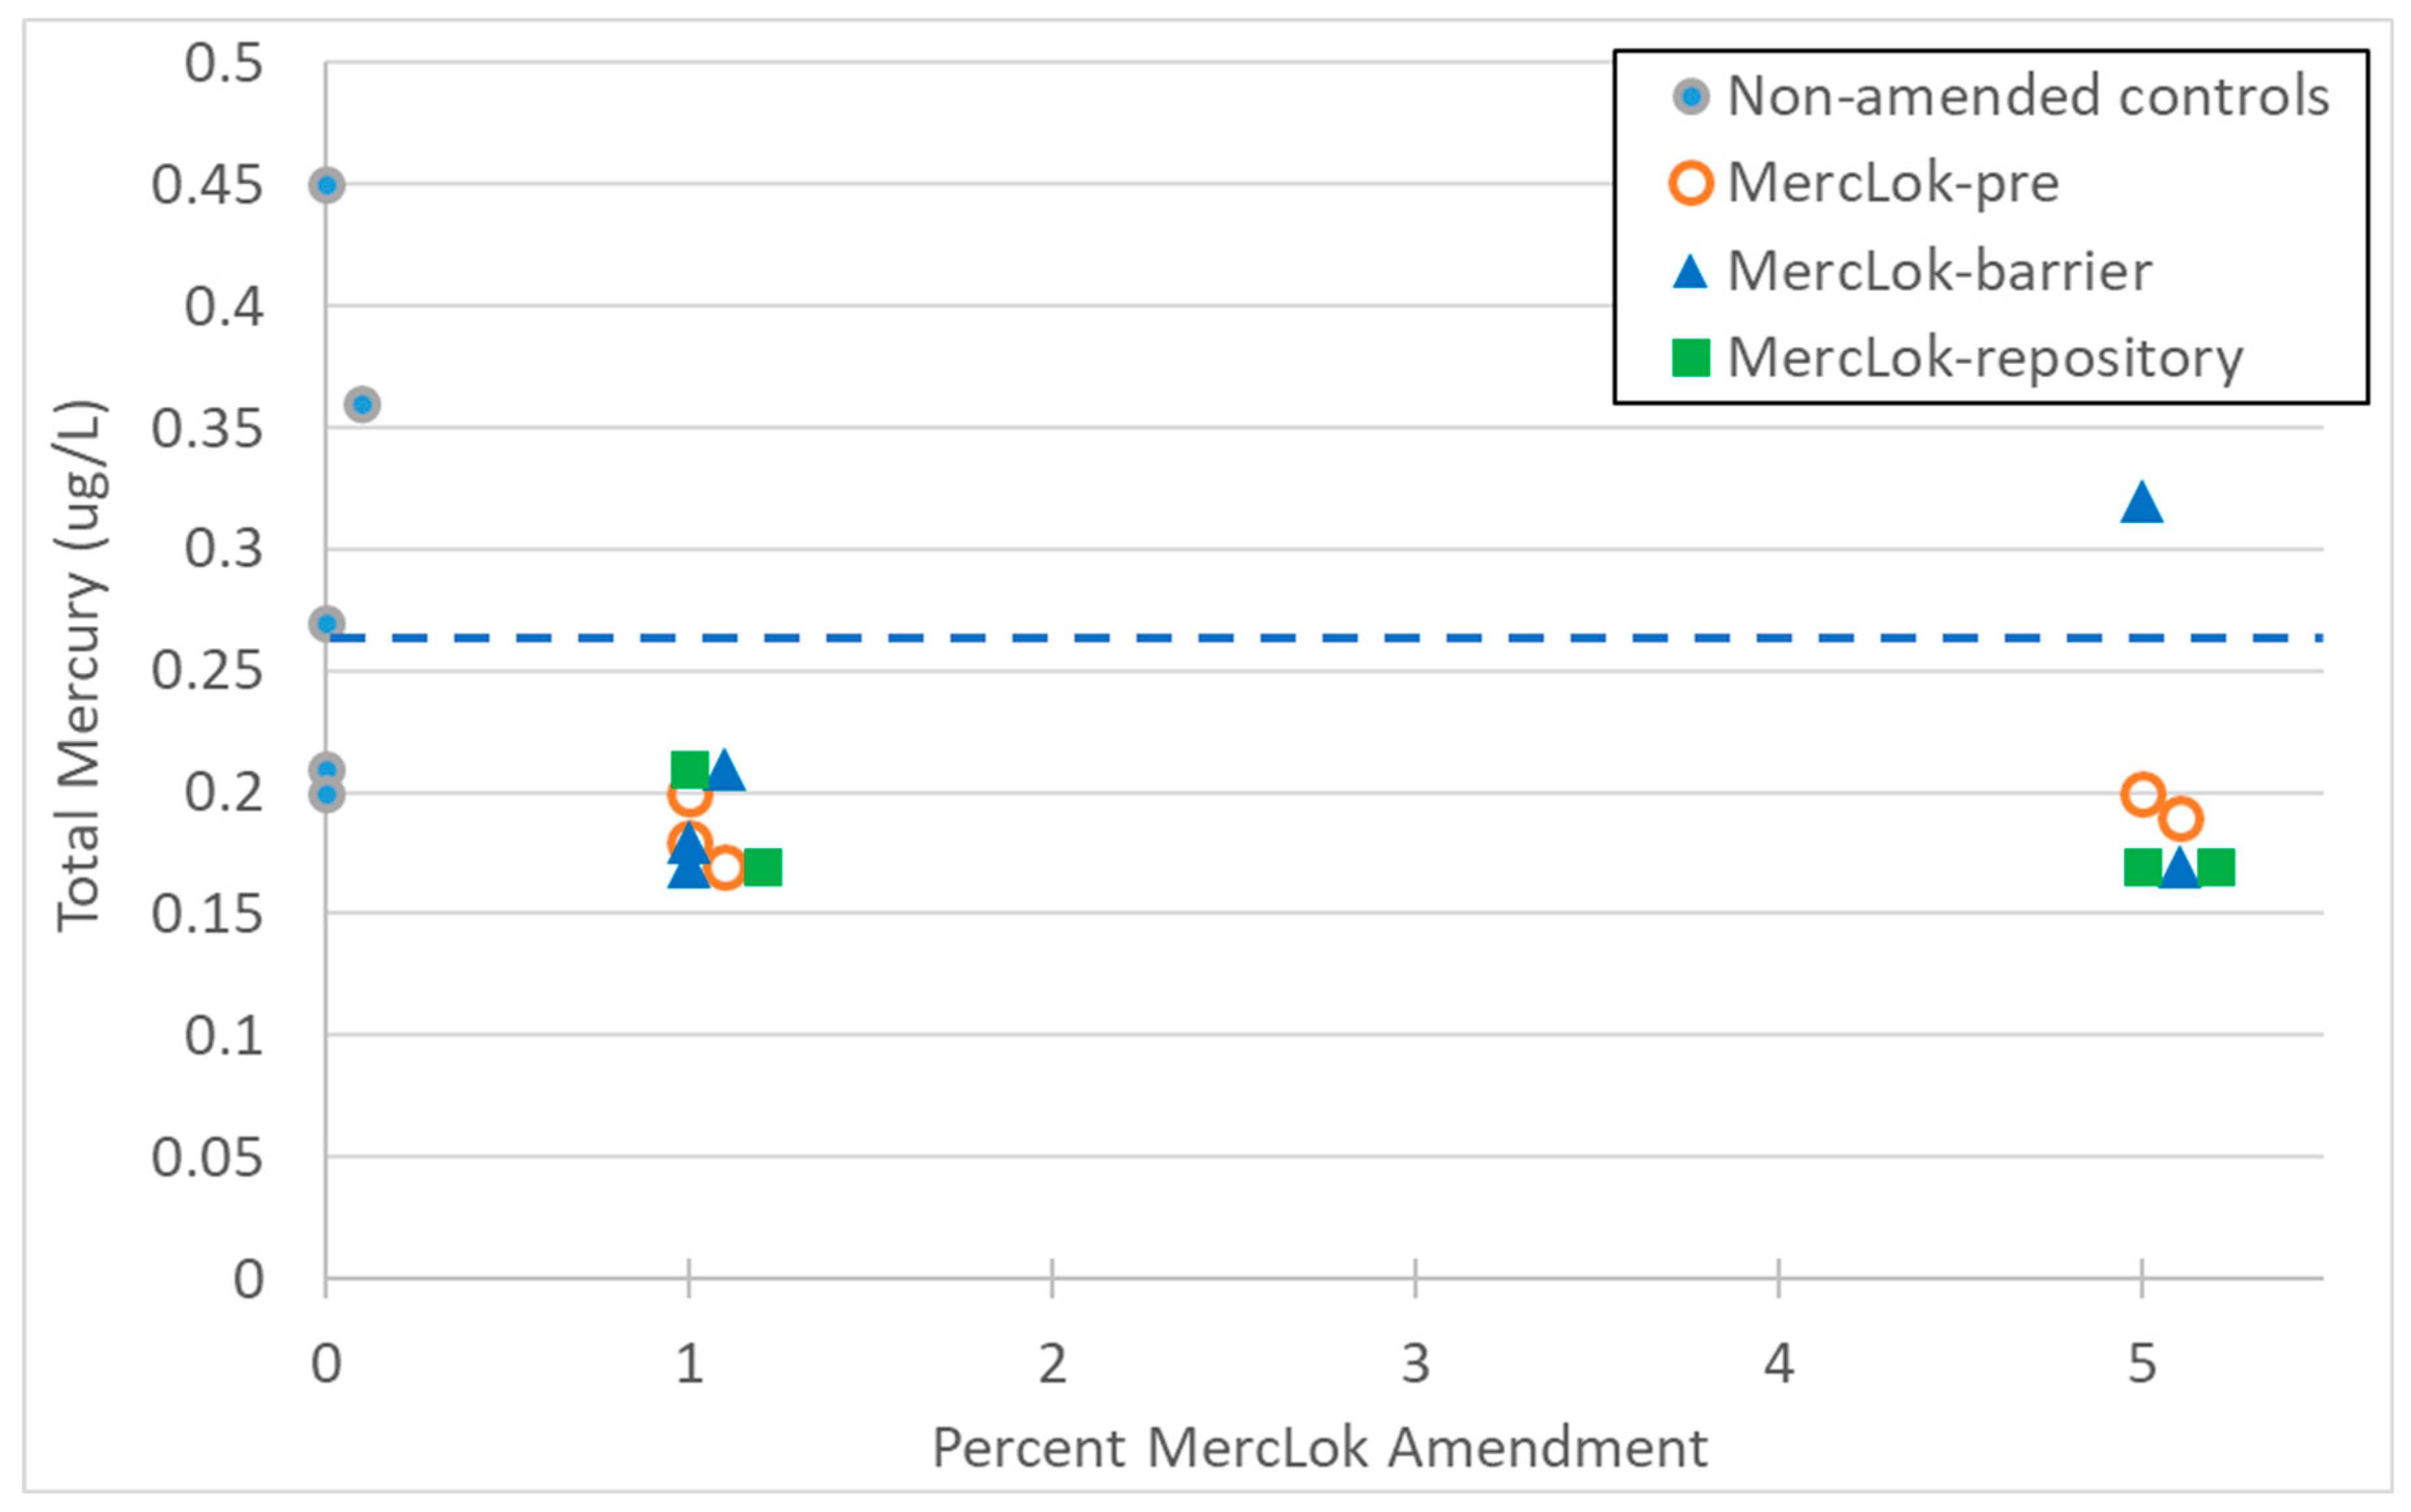Click the dashed blue horizontal reference line

click(1300, 637)
